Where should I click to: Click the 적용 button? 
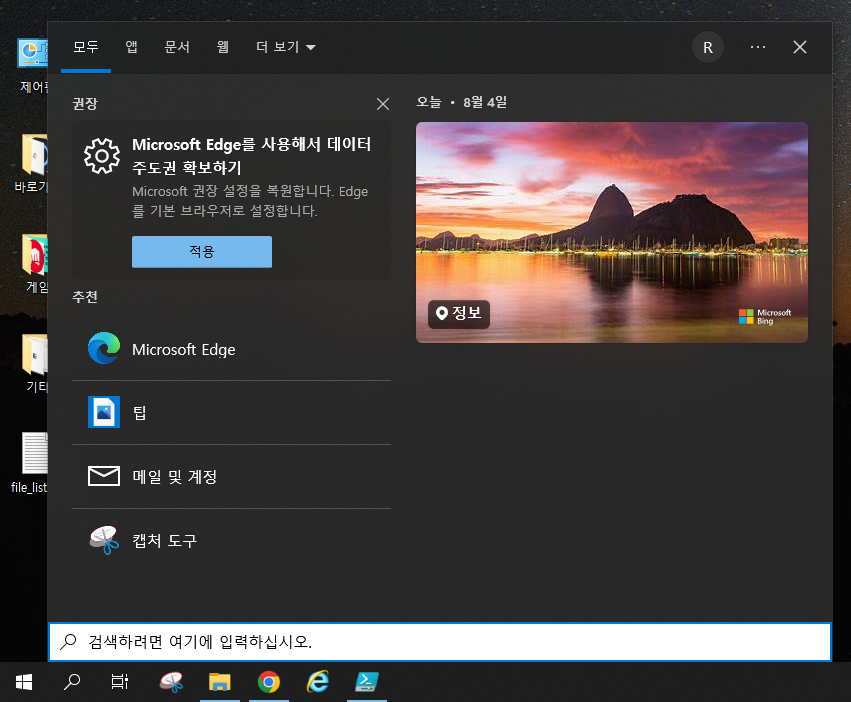pyautogui.click(x=202, y=251)
